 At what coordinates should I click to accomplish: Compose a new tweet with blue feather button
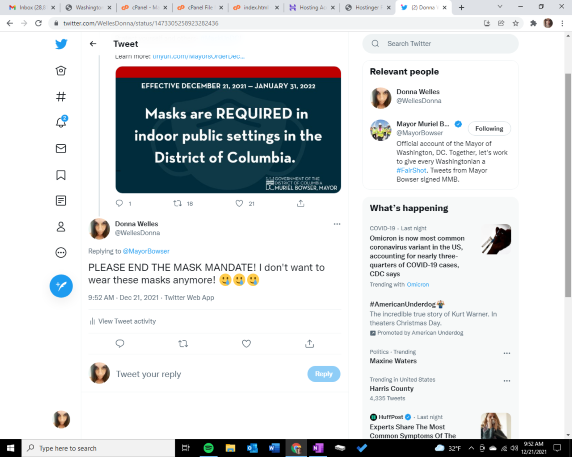click(61, 286)
